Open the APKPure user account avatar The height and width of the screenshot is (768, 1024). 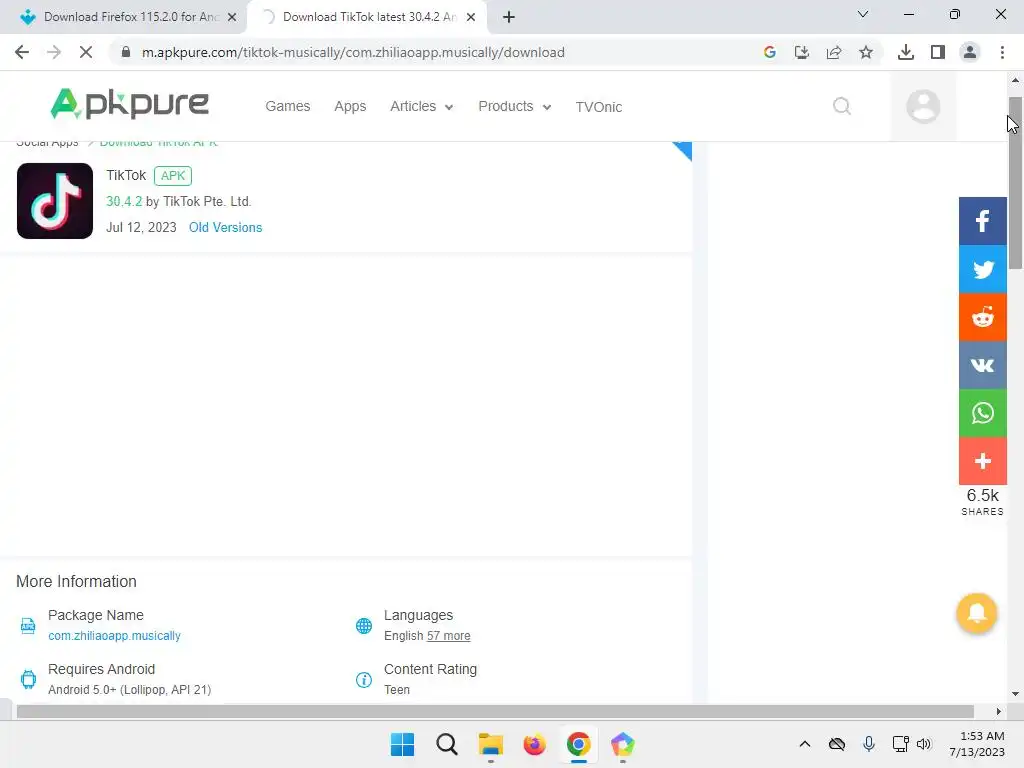pos(923,106)
